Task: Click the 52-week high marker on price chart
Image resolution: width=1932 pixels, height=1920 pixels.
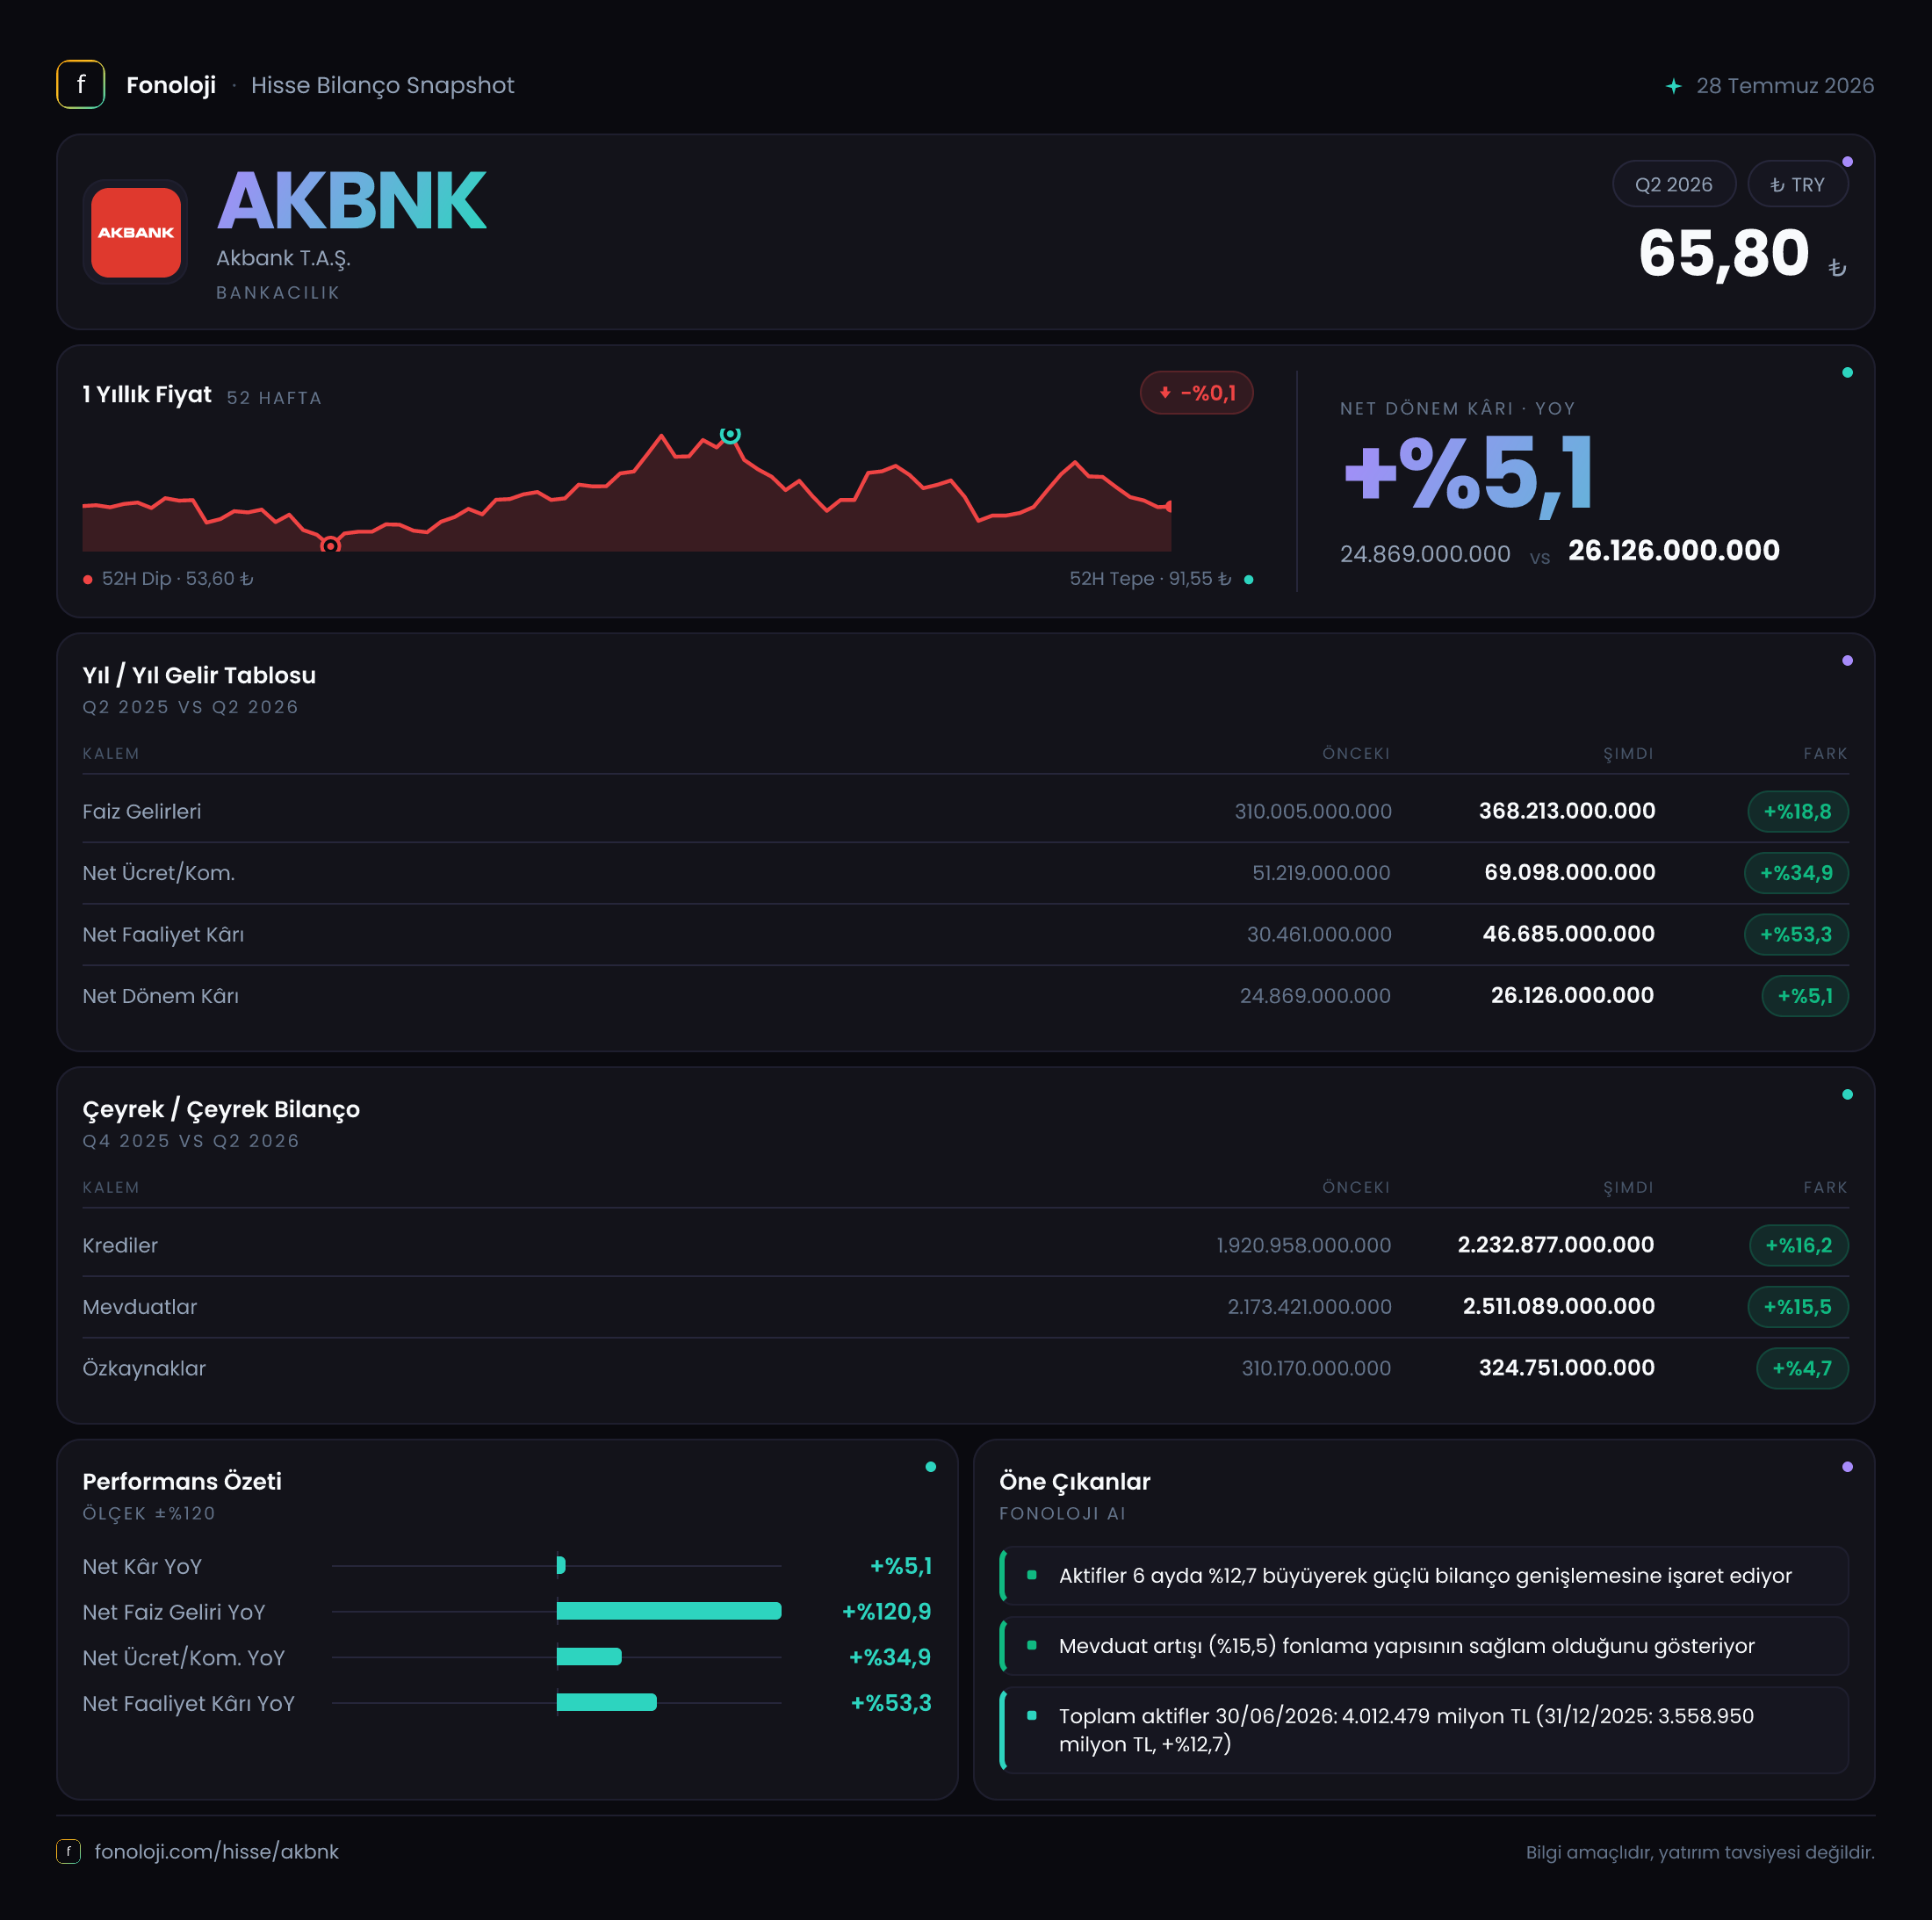Action: coord(731,434)
